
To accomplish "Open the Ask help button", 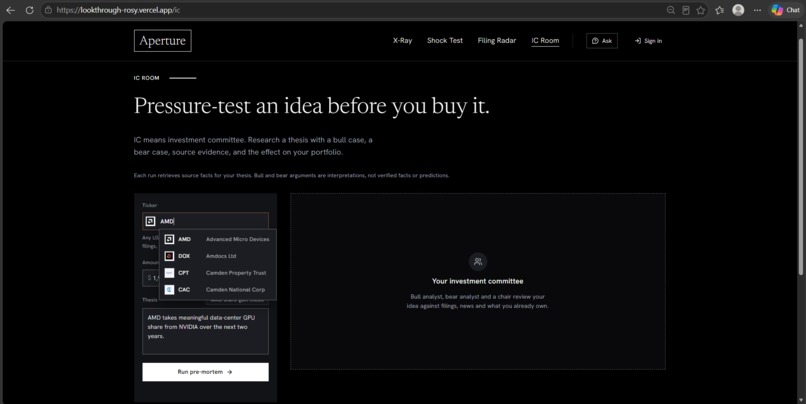I will 601,41.
